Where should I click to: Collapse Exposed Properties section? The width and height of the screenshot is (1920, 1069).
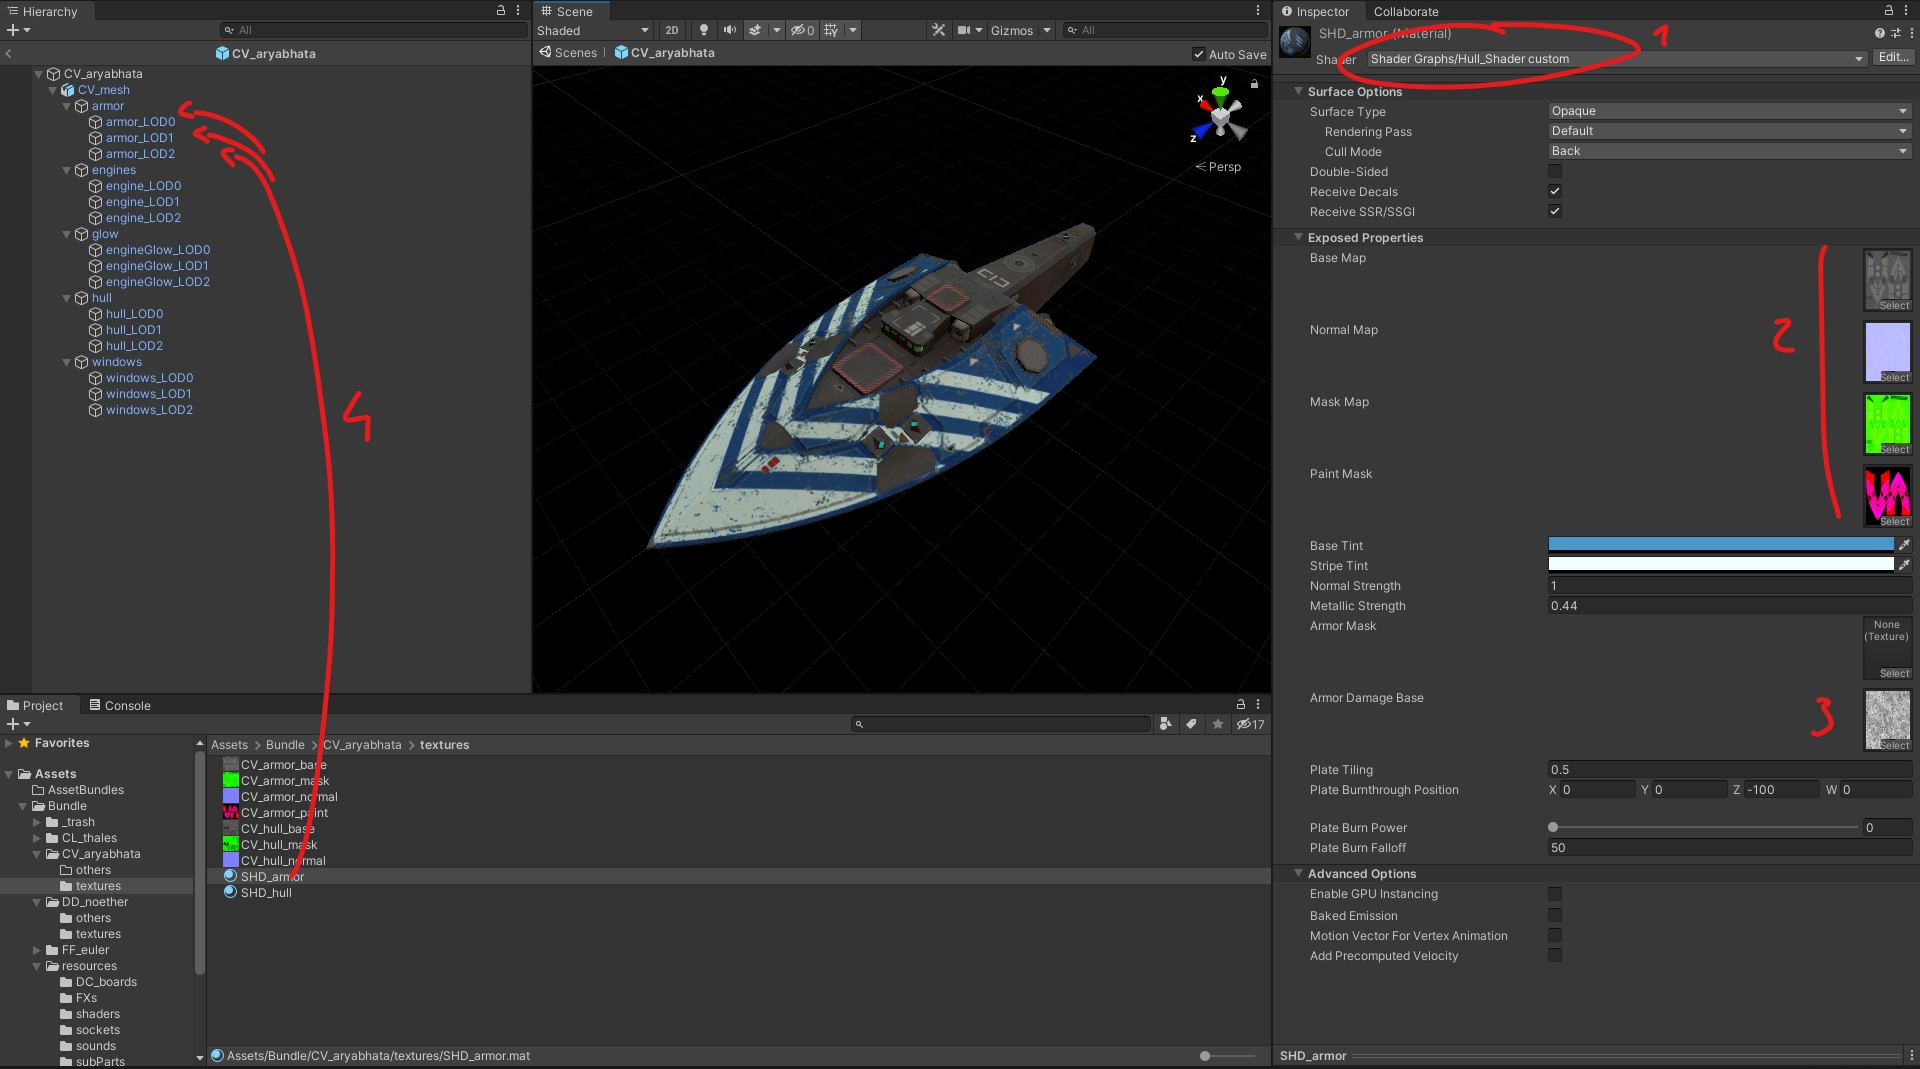pos(1298,237)
